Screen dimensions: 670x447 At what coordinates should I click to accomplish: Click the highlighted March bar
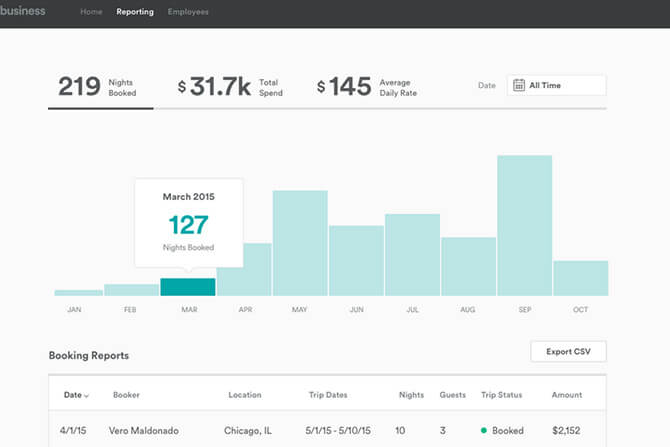[188, 287]
